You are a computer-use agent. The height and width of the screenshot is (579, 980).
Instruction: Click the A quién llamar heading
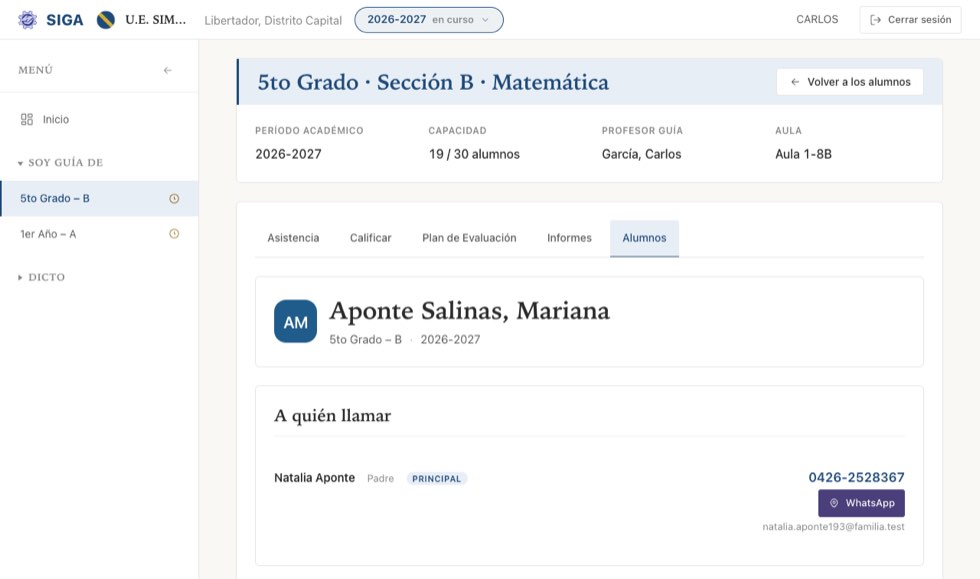click(332, 416)
